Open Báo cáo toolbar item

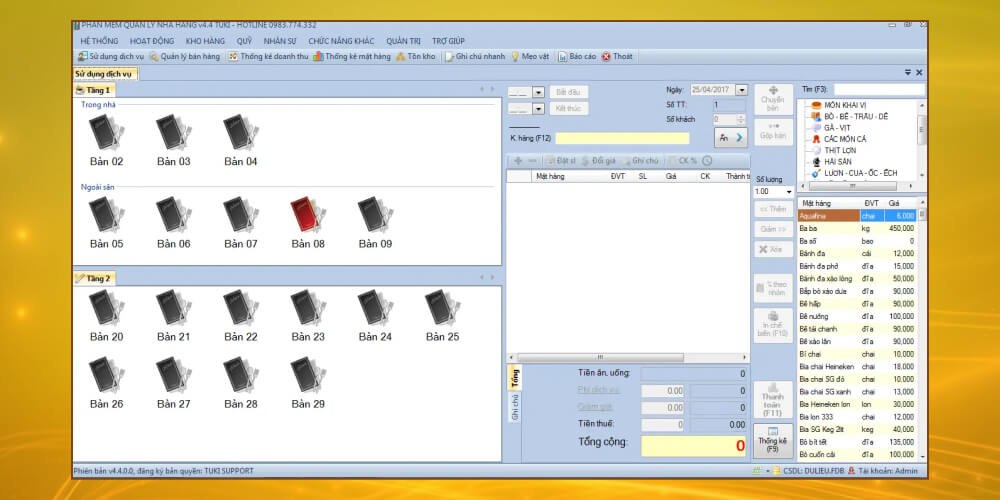pyautogui.click(x=577, y=57)
